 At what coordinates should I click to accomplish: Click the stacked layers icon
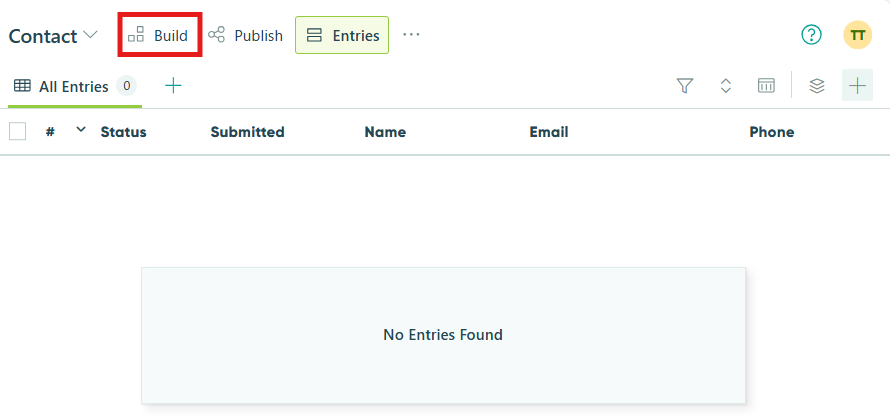click(x=817, y=86)
